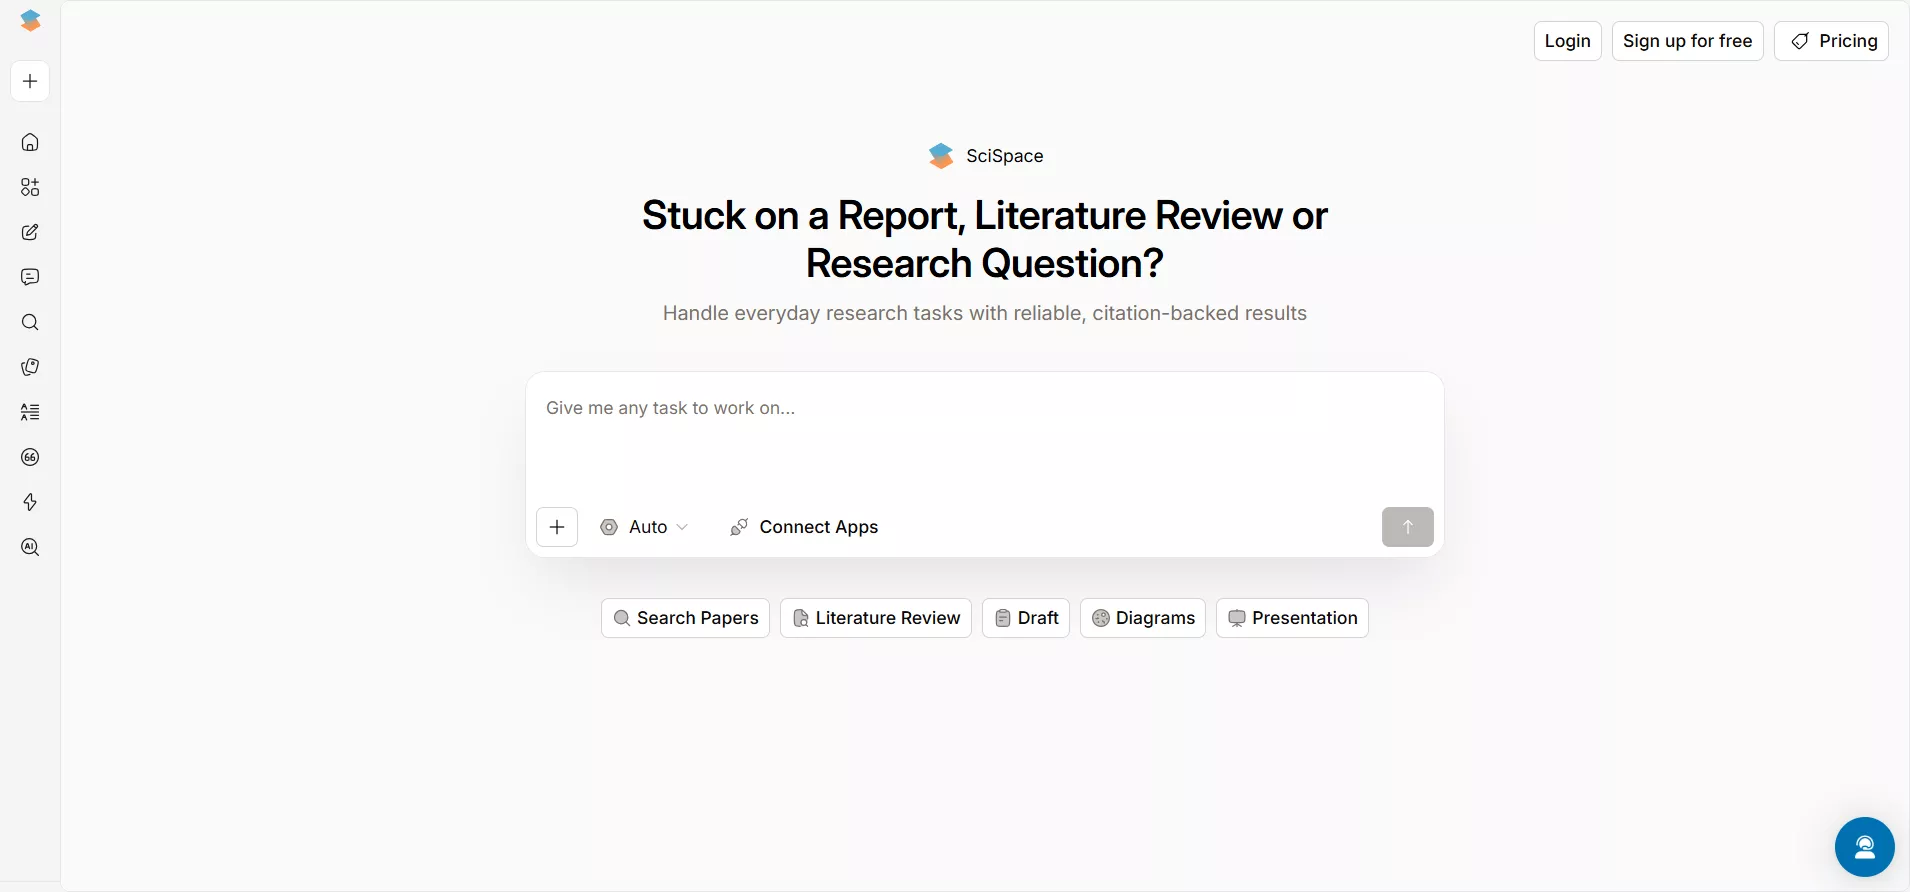
Task: Open the AI detector magnifier icon in the sidebar
Action: click(30, 547)
